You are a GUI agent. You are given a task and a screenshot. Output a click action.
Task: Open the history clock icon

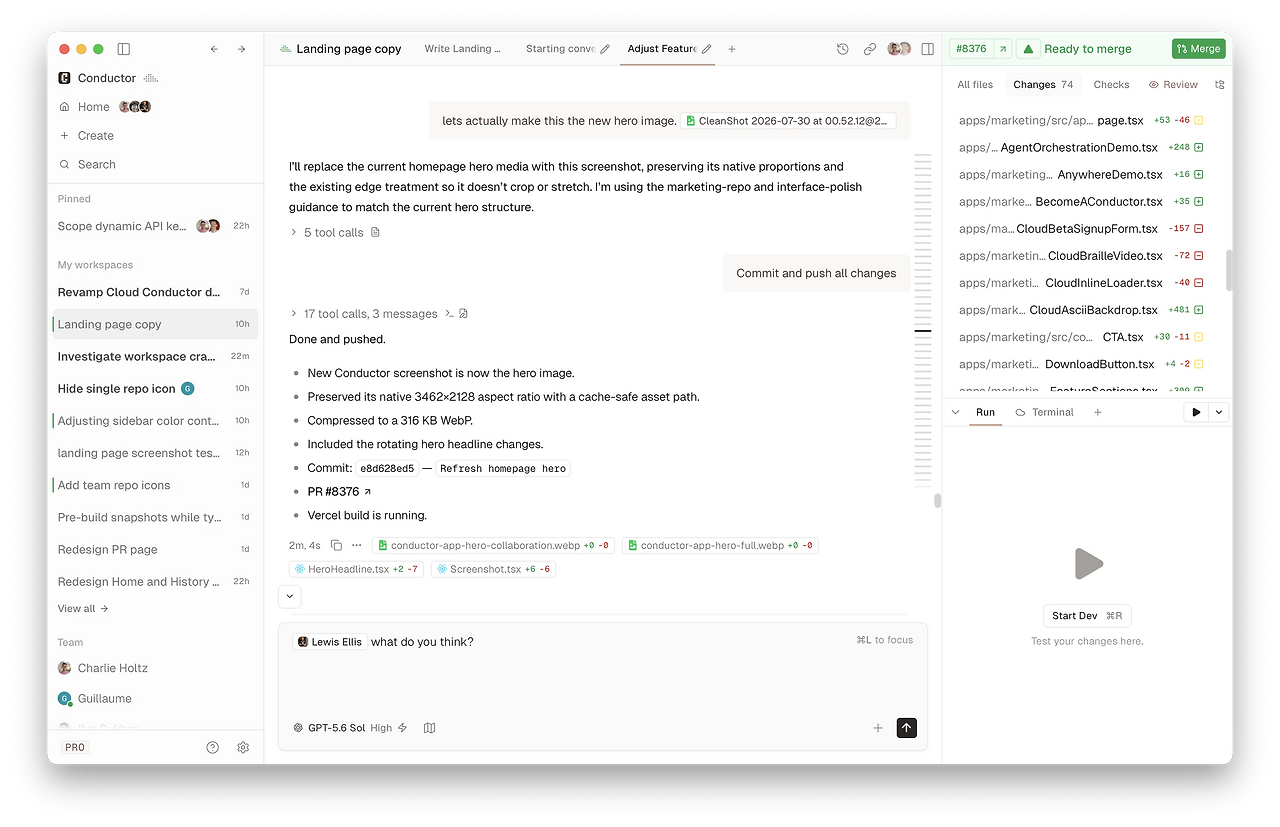pyautogui.click(x=843, y=49)
